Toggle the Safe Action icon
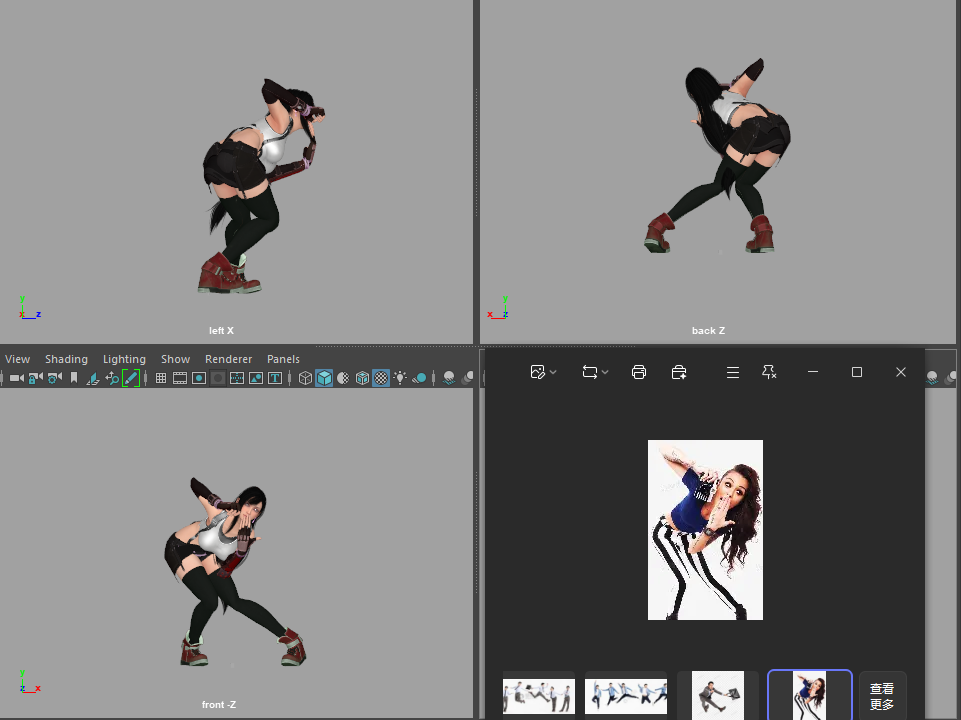Image resolution: width=961 pixels, height=720 pixels. coord(256,378)
